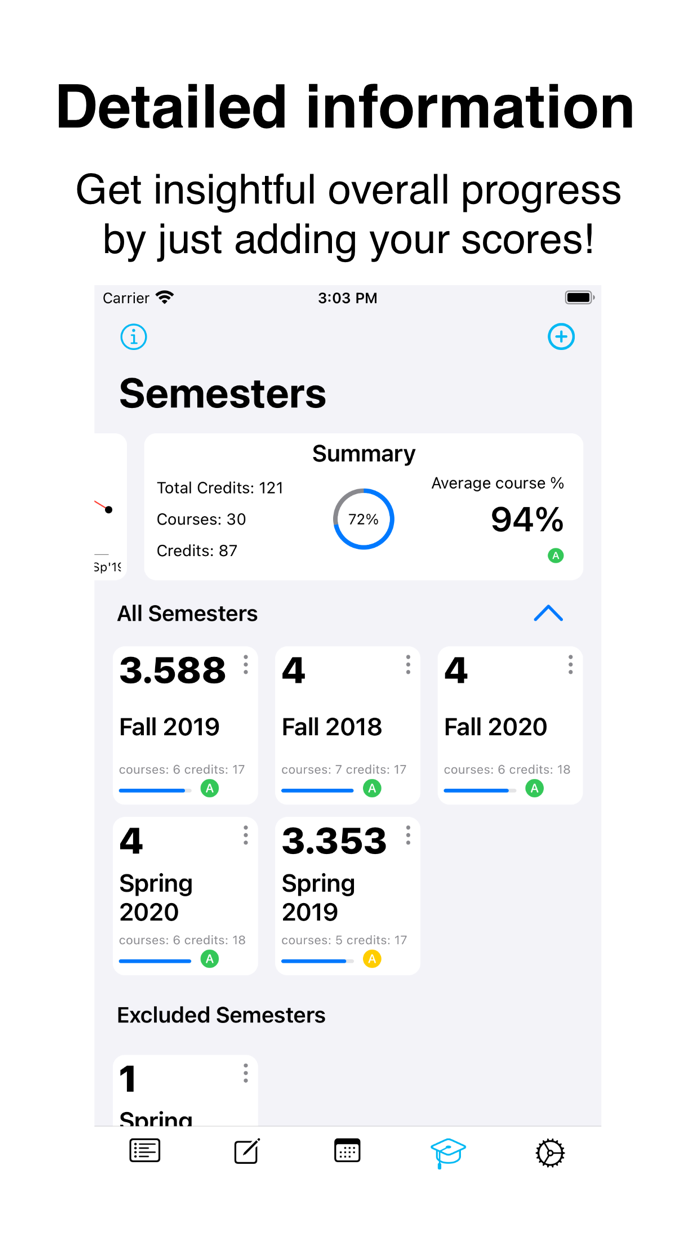The height and width of the screenshot is (1244, 700).
Task: Tap the three-dot icon on Fall 2020 card
Action: (570, 664)
